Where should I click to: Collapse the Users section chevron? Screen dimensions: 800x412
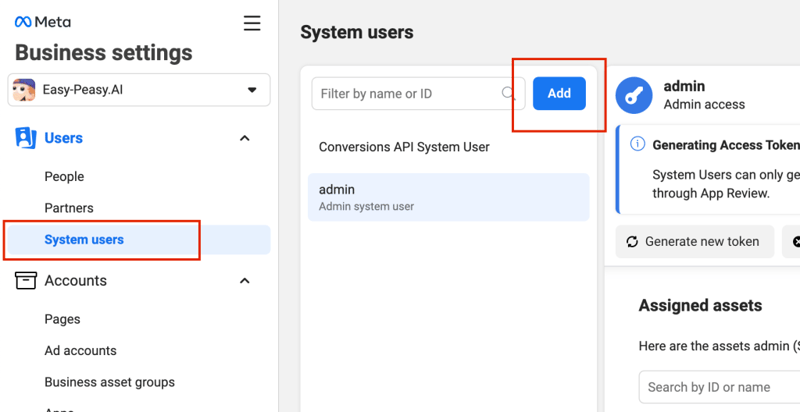(245, 138)
